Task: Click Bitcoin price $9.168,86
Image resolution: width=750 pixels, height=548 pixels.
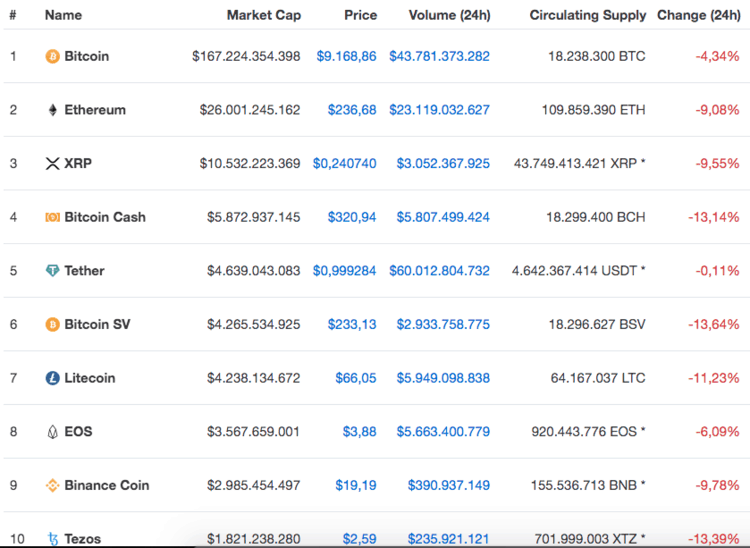Action: [x=346, y=56]
